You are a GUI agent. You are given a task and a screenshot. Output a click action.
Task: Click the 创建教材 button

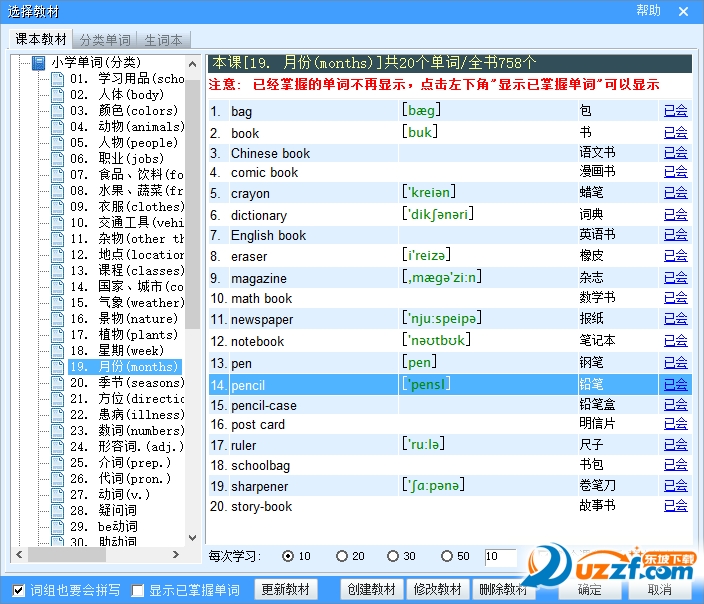tap(372, 589)
